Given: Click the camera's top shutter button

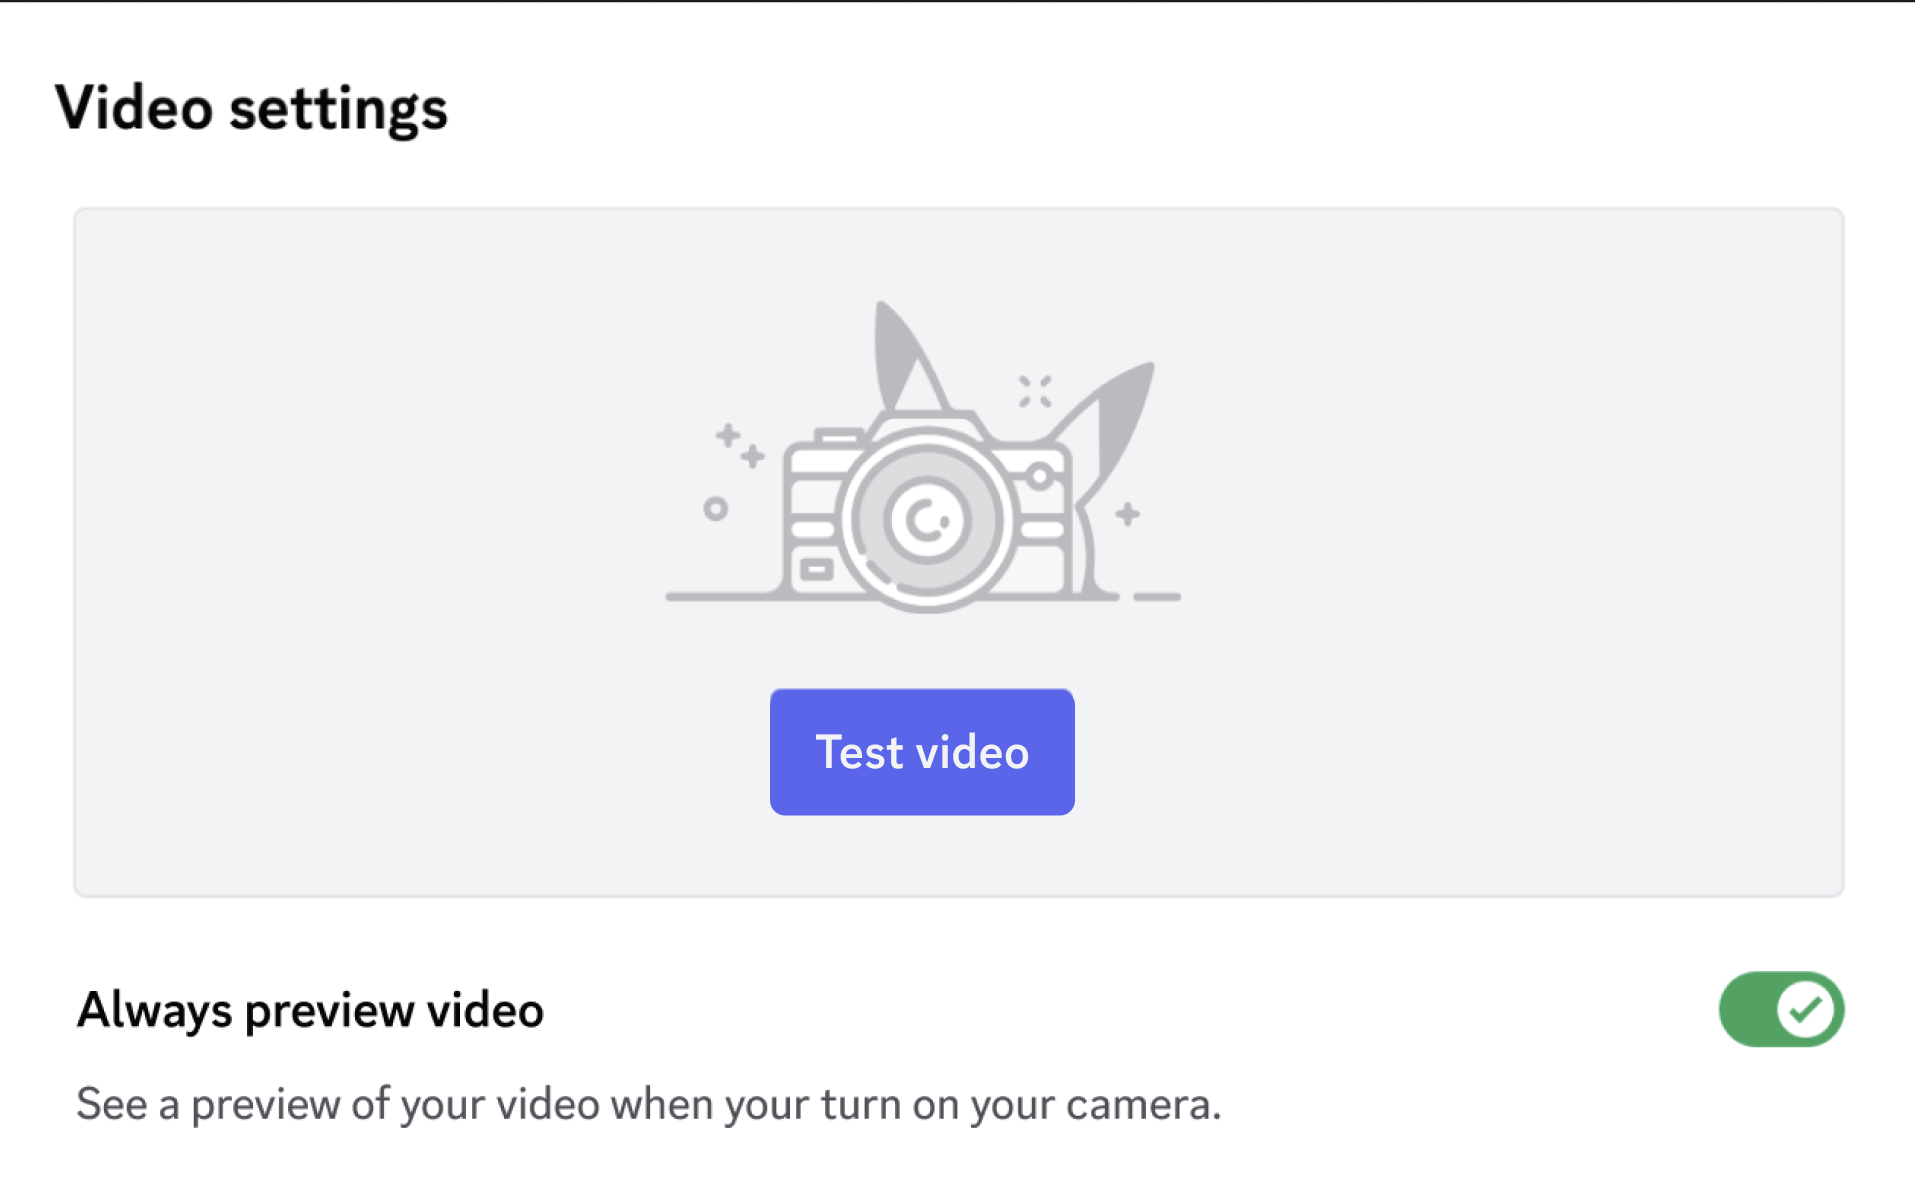Looking at the screenshot, I should (838, 437).
